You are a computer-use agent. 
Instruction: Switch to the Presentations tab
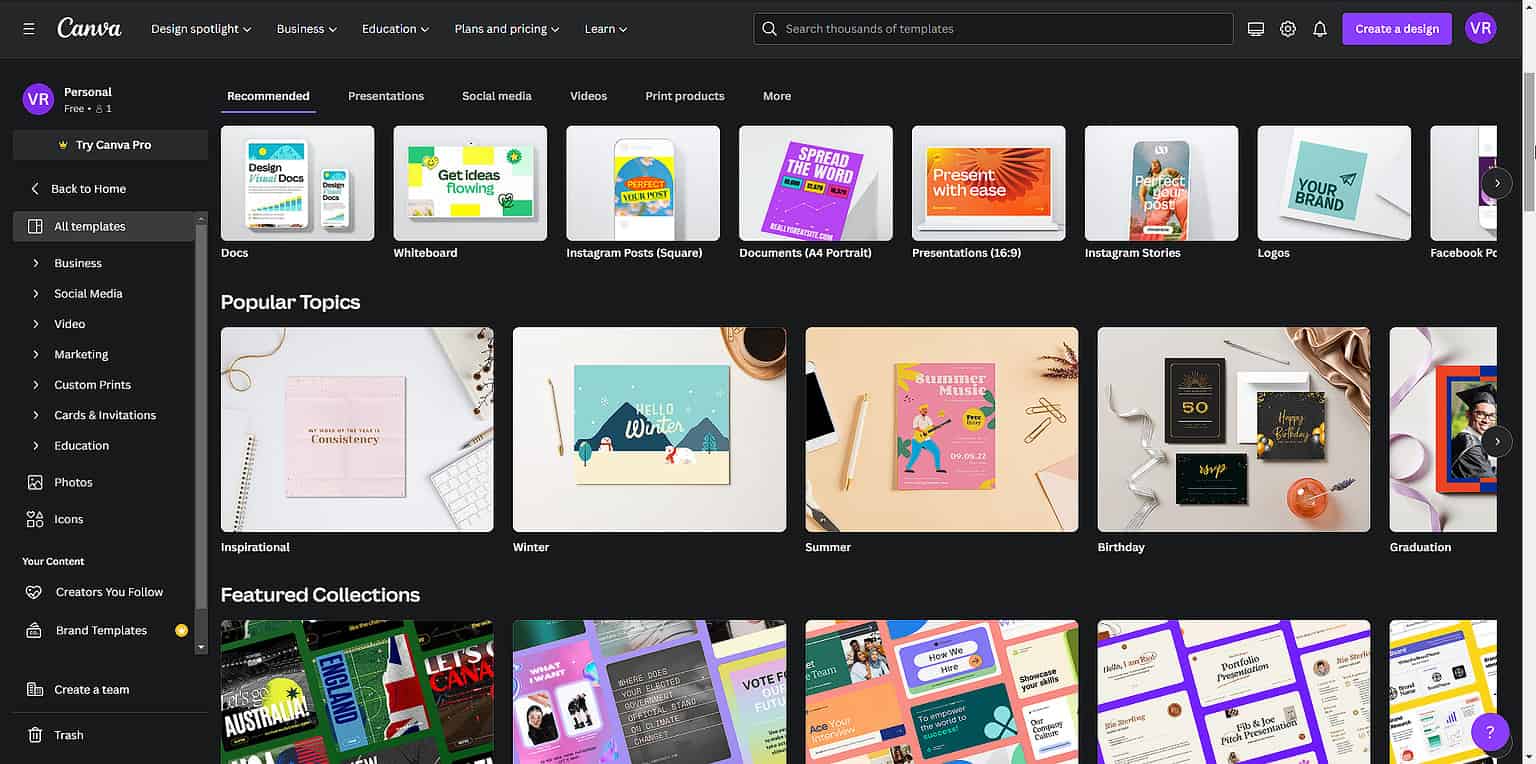tap(386, 95)
